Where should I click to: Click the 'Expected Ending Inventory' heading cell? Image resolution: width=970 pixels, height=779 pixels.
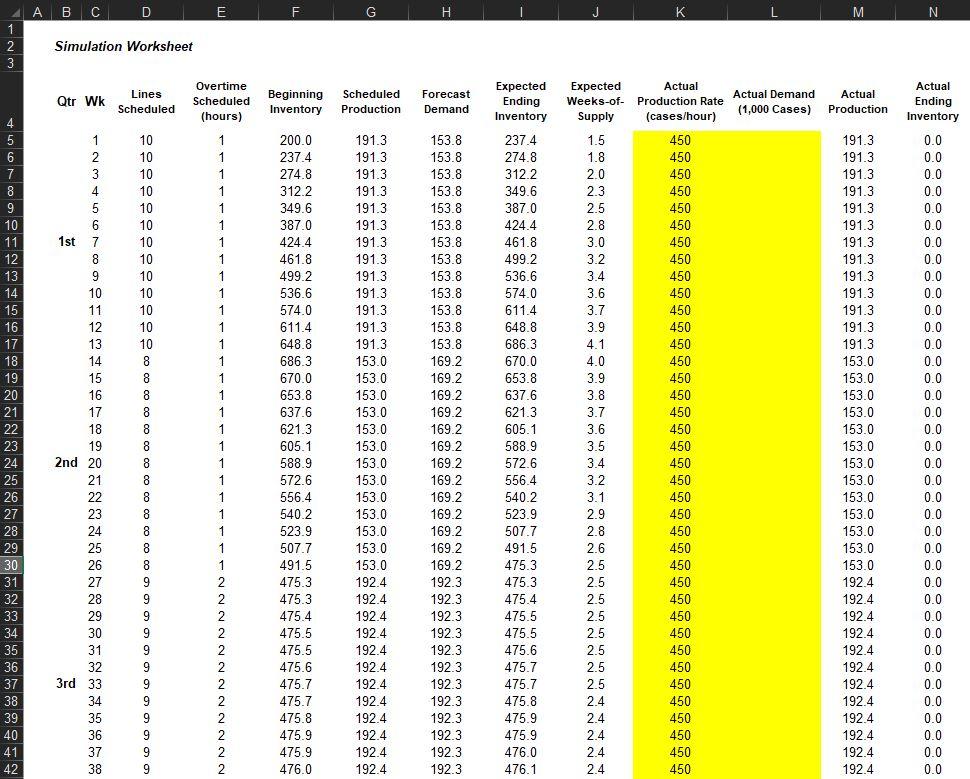point(521,101)
